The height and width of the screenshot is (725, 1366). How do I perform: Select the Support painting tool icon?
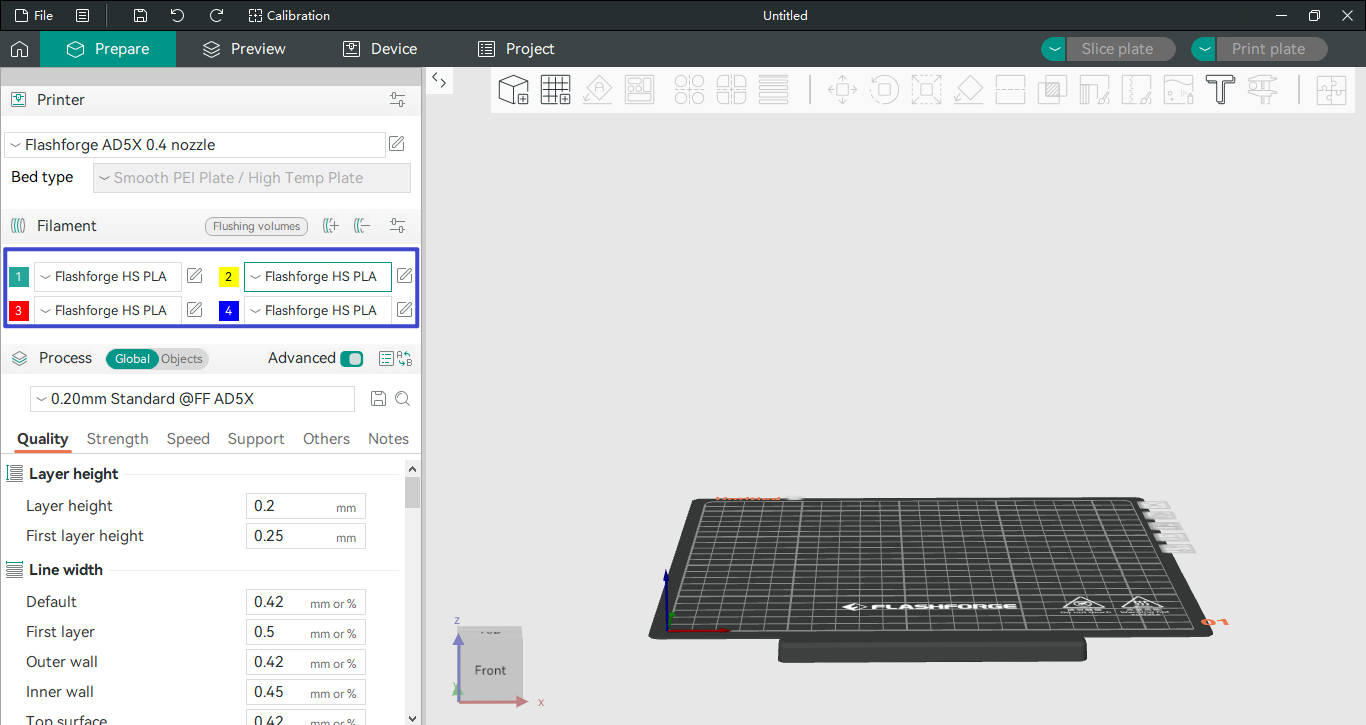pyautogui.click(x=1094, y=89)
